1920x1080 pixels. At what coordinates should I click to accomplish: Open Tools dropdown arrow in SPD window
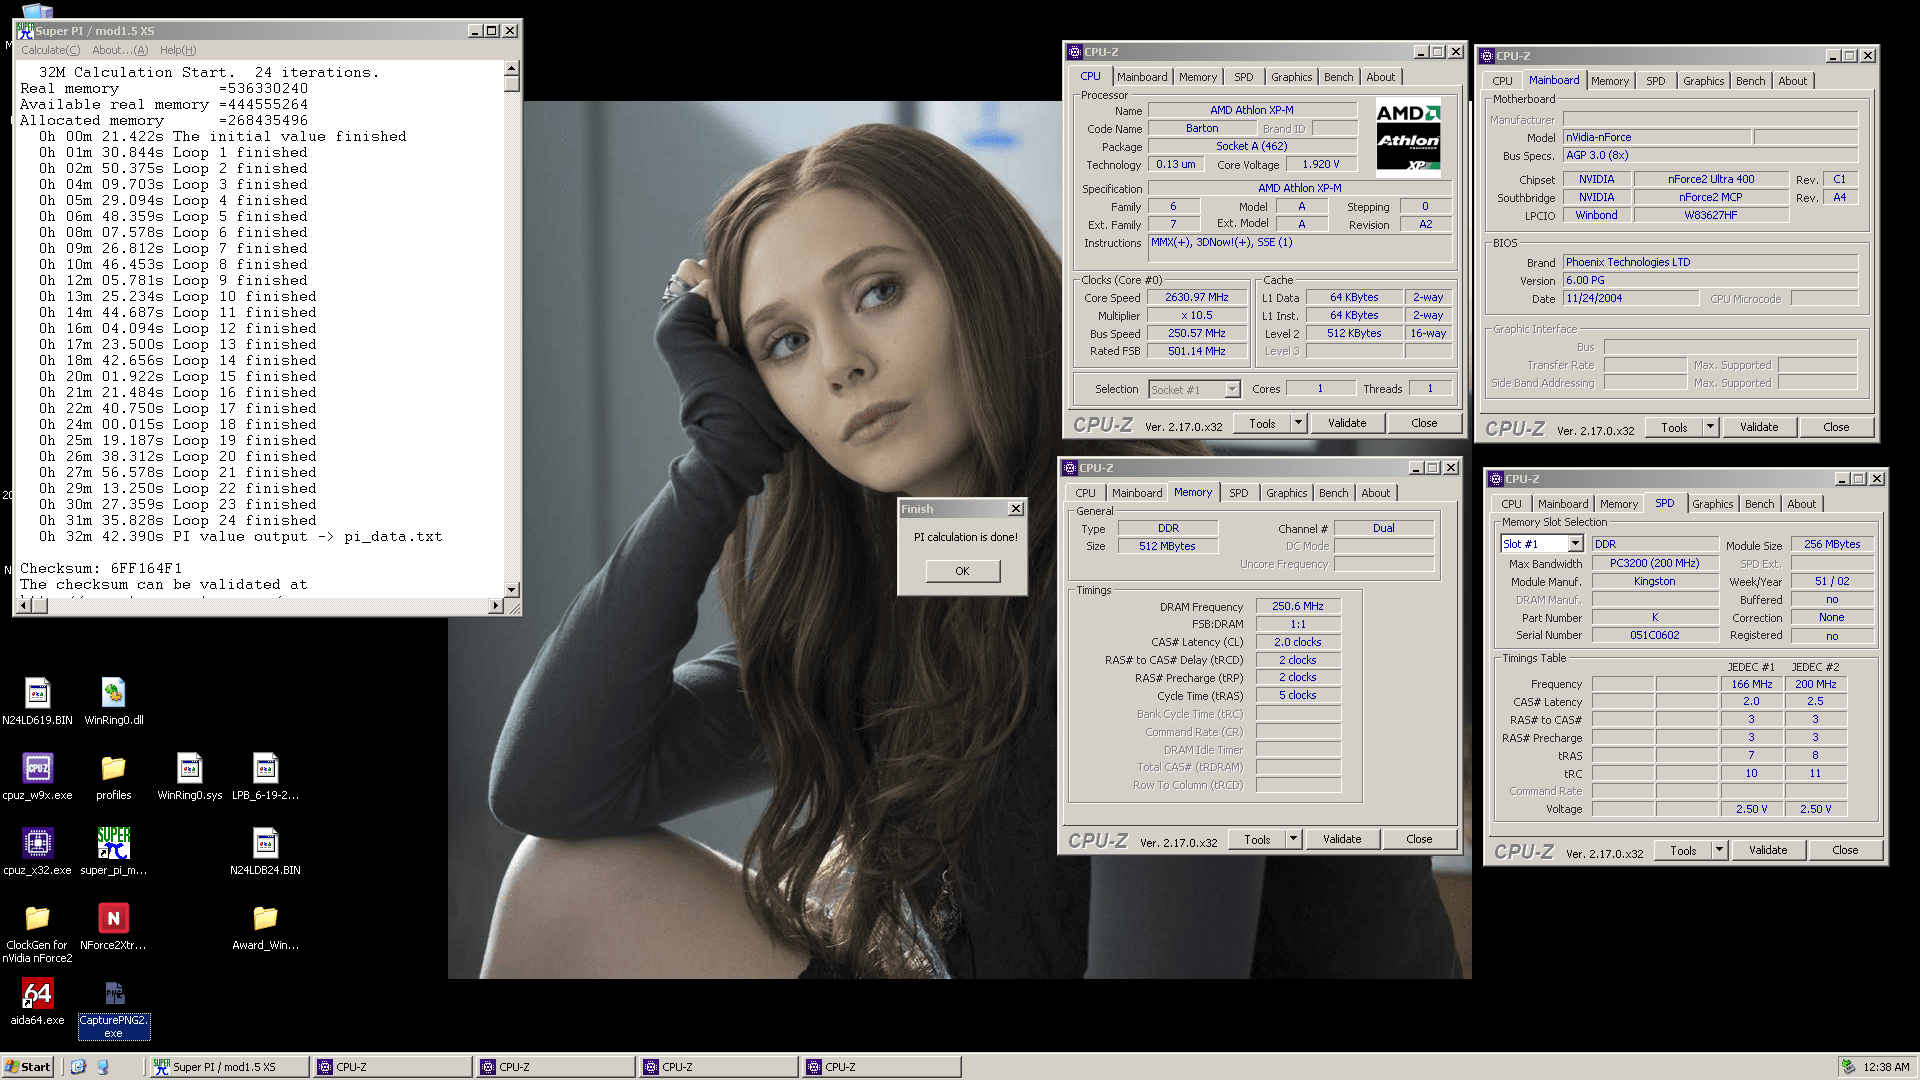(x=1719, y=850)
